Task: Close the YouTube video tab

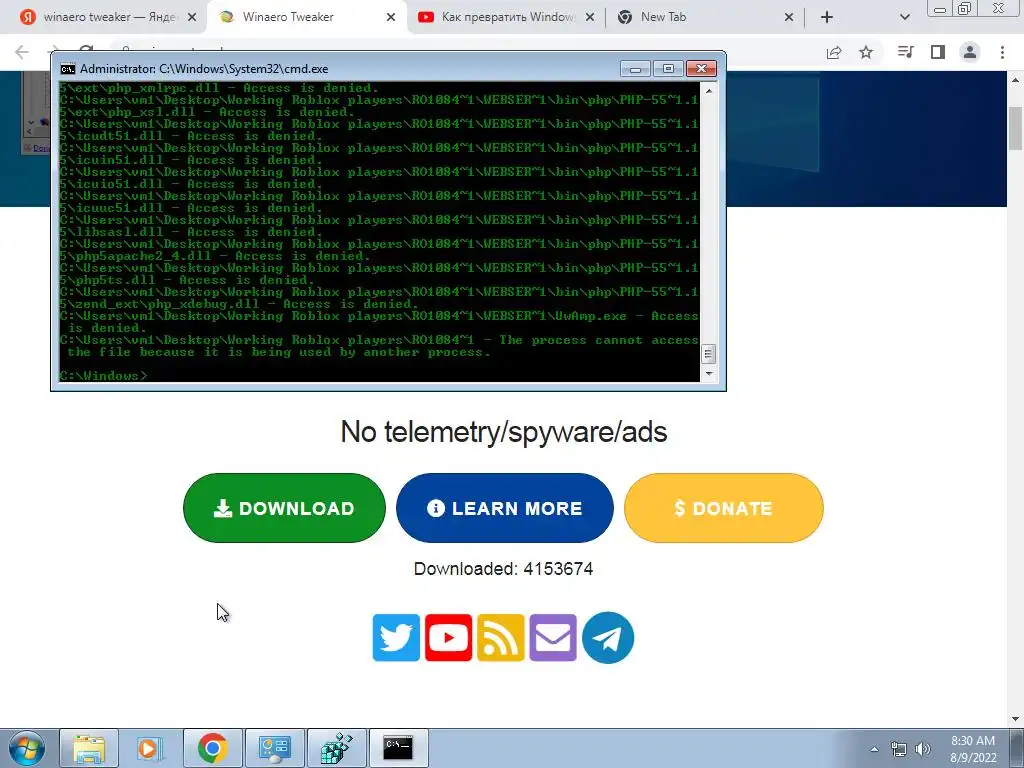Action: tap(590, 17)
